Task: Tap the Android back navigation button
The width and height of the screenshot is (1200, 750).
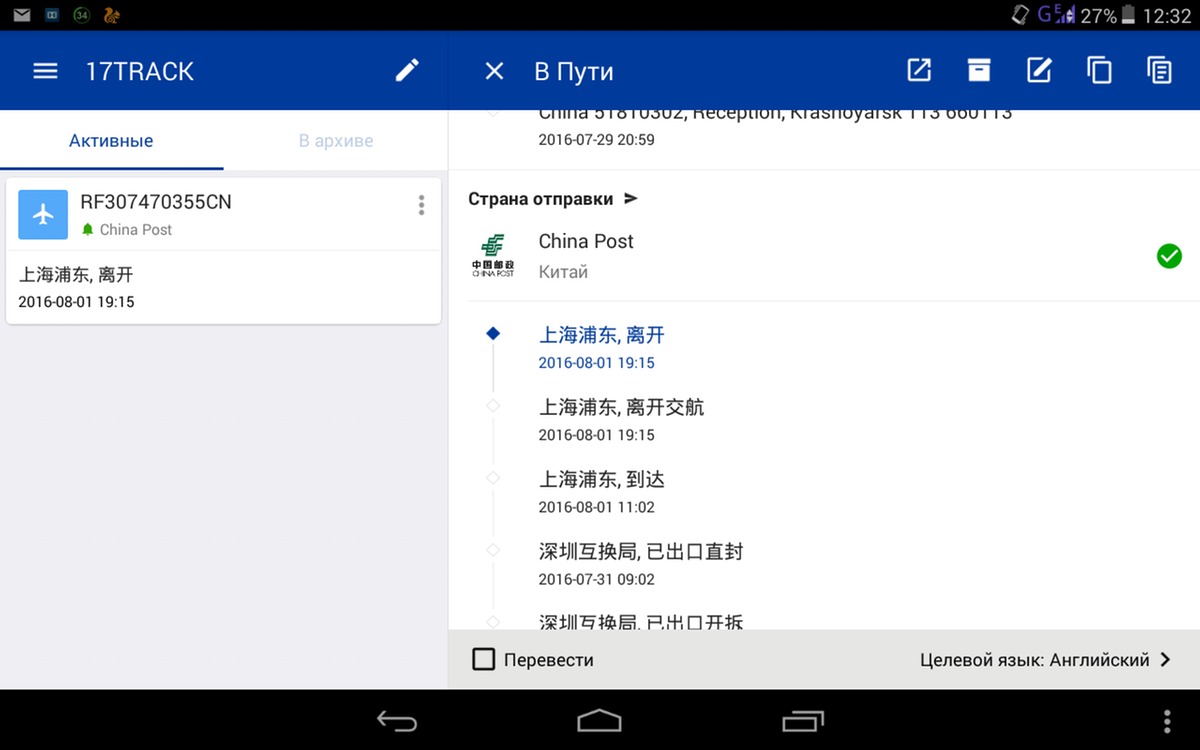Action: pyautogui.click(x=397, y=721)
